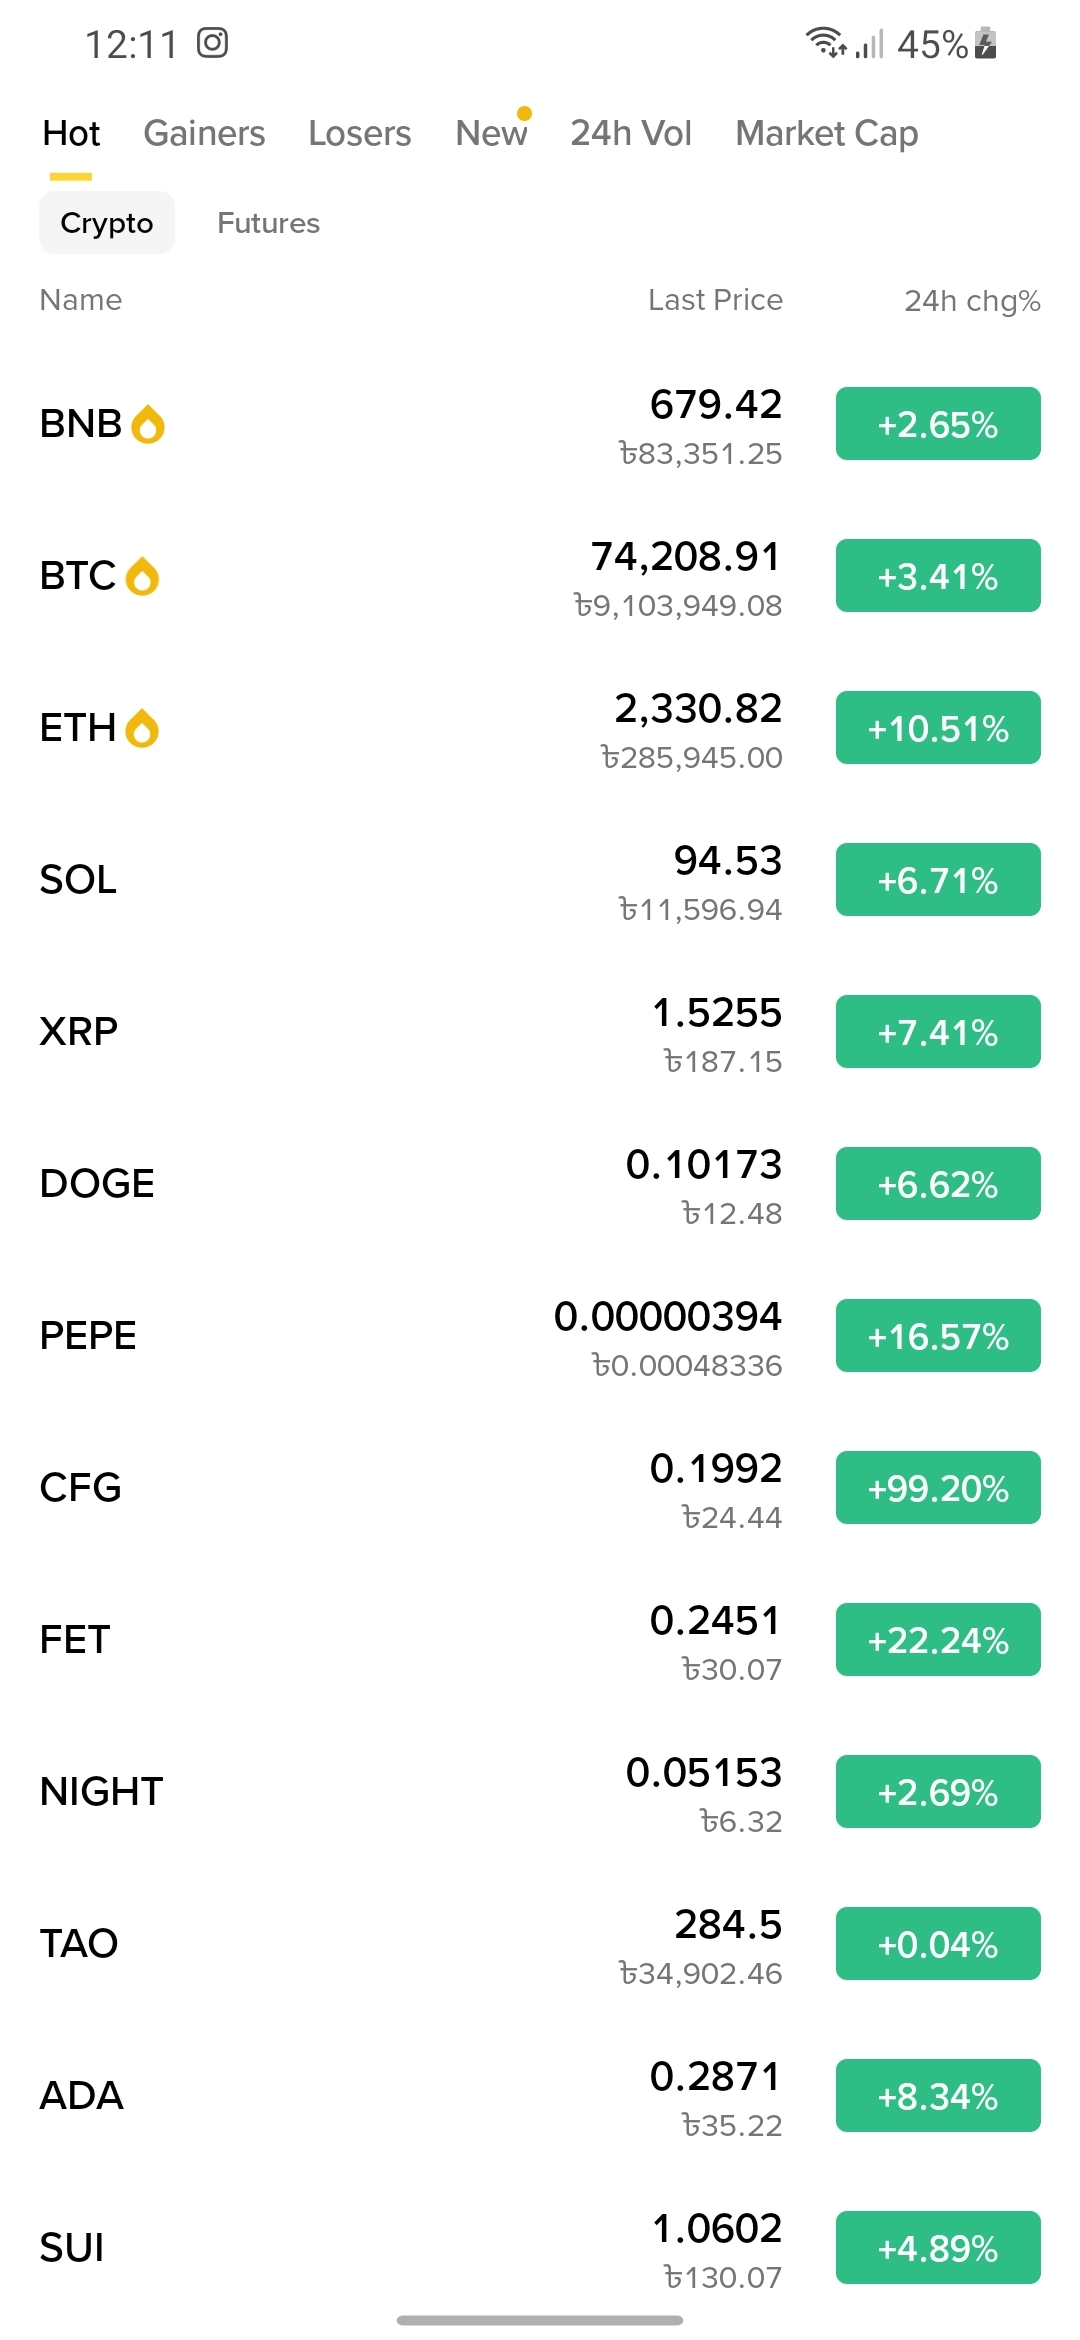Select the Futures filter
Screen dimensions: 1080x2340
[269, 223]
